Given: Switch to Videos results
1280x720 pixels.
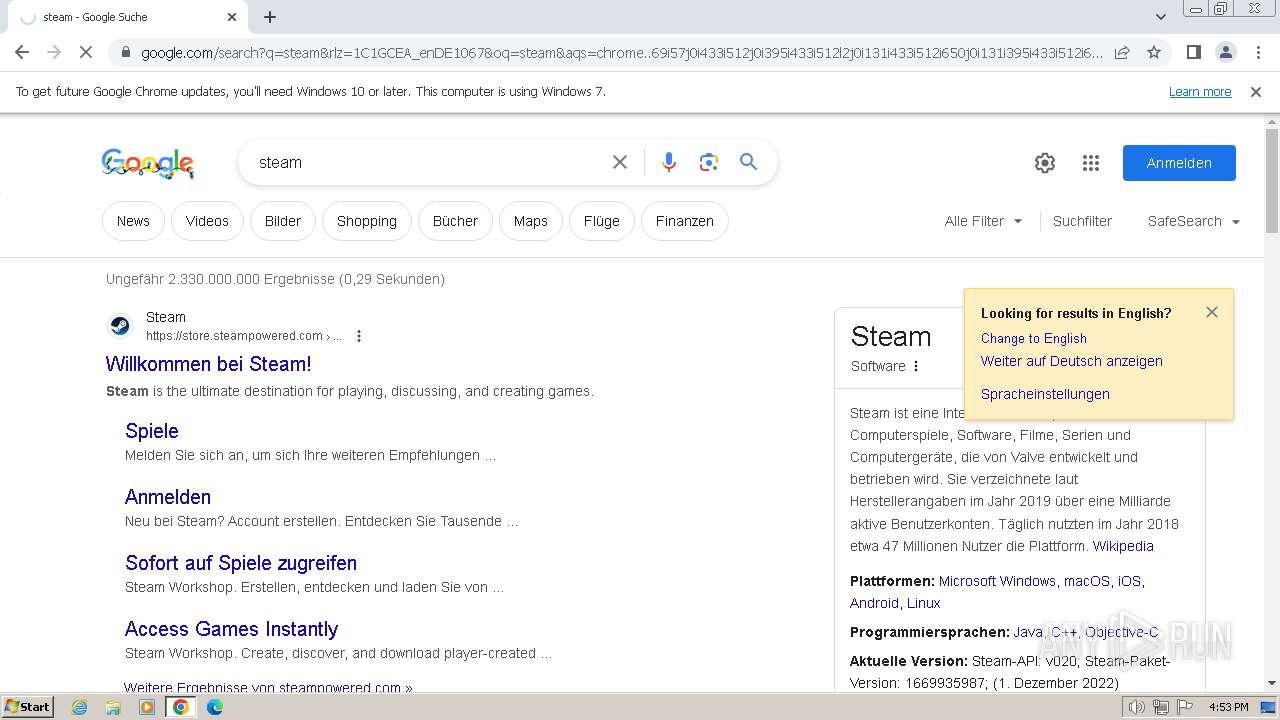Looking at the screenshot, I should coord(207,221).
